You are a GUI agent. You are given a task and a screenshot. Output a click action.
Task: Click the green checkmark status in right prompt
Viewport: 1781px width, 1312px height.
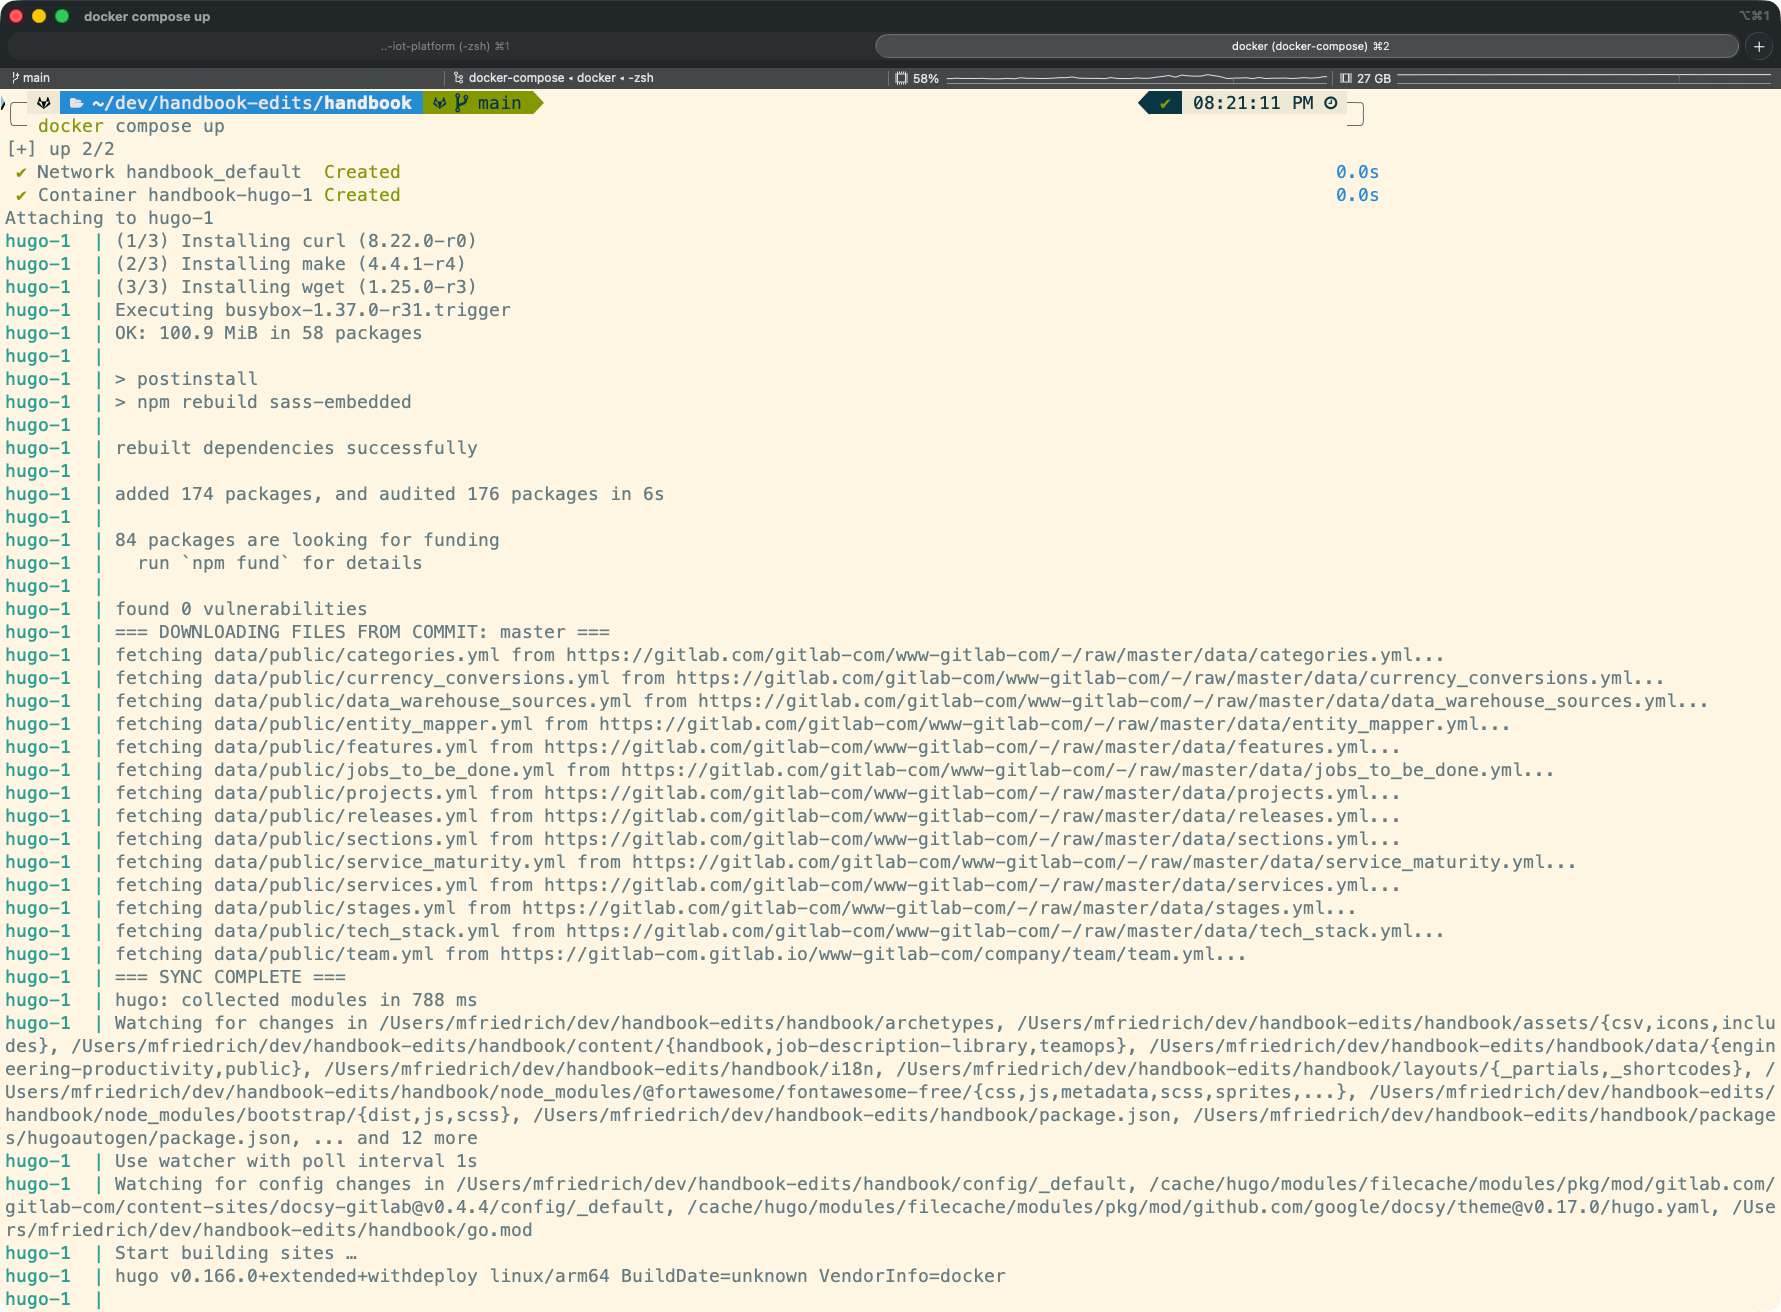(x=1165, y=103)
